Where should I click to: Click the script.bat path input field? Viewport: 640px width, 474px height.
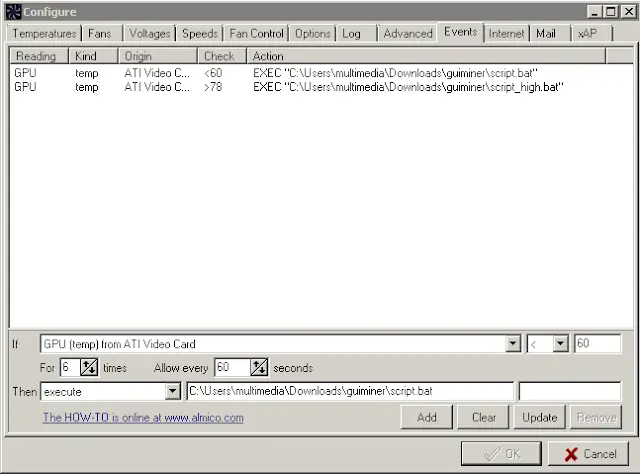click(x=350, y=391)
